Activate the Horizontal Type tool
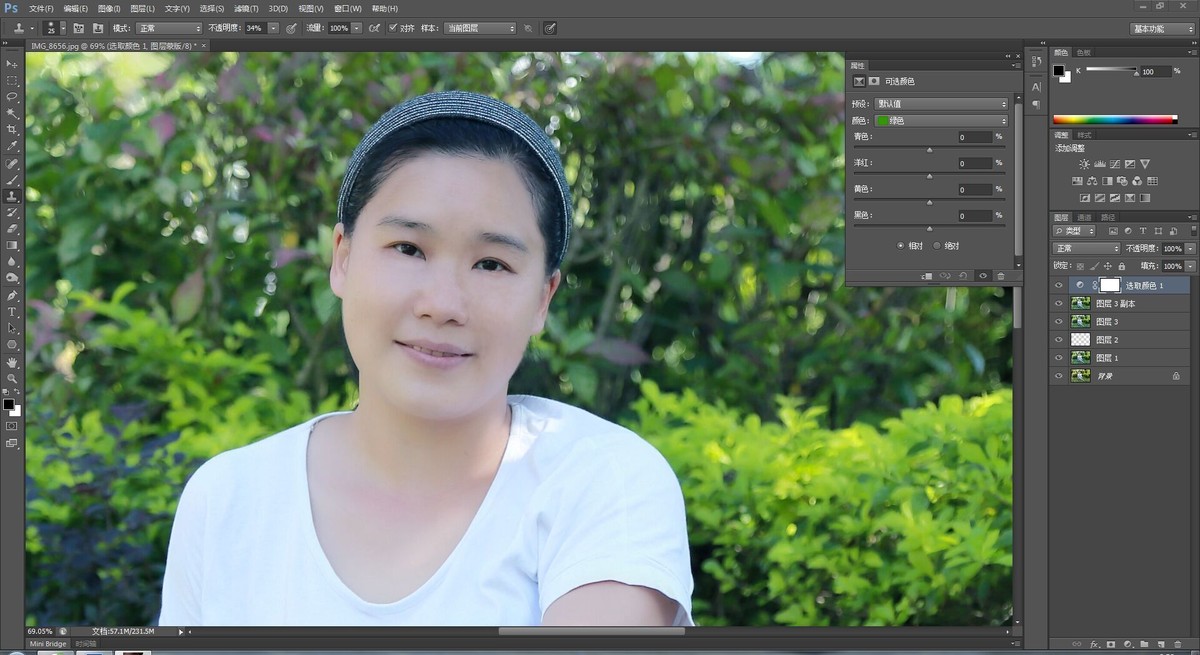The height and width of the screenshot is (655, 1200). pyautogui.click(x=12, y=312)
